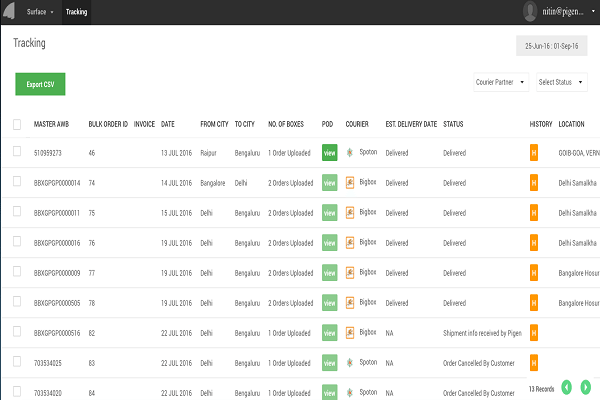Image resolution: width=600 pixels, height=400 pixels.
Task: Open the date range picker 25-Jun-16 : 01-Sep-16
Action: click(x=552, y=46)
